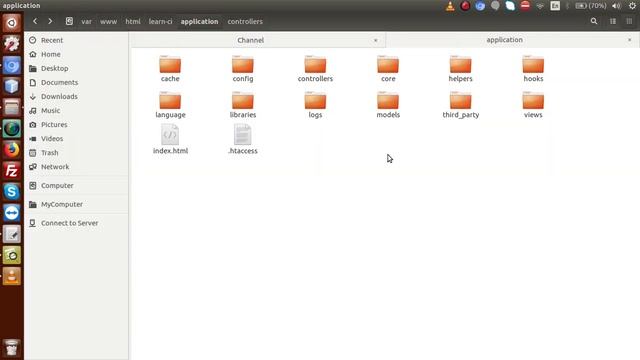
Task: Go to html in the path bar
Action: (x=133, y=22)
